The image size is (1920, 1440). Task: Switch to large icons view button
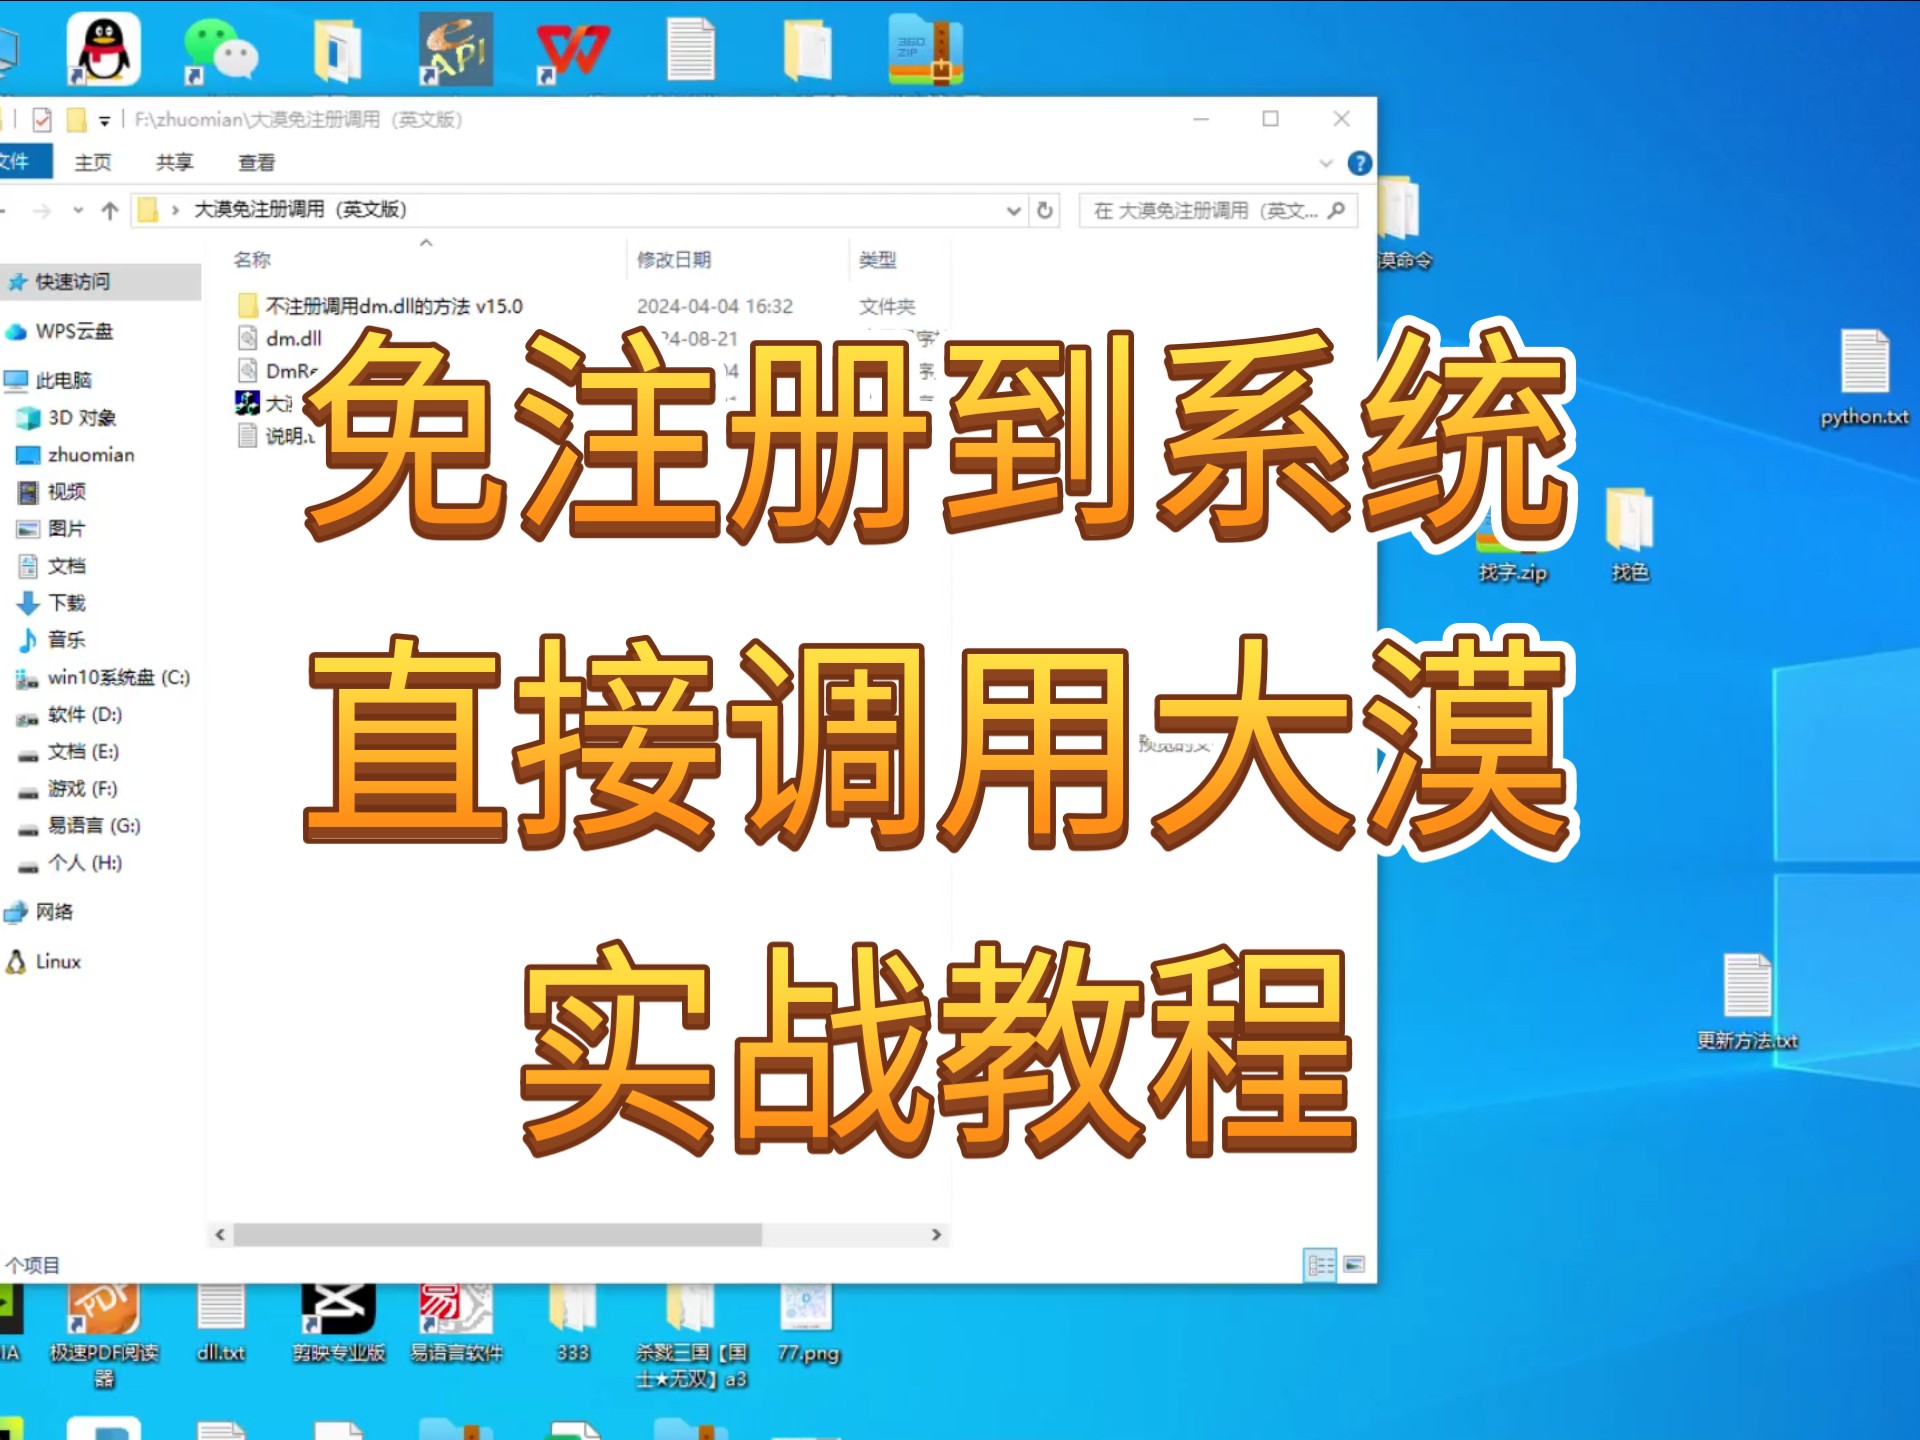(x=1354, y=1265)
